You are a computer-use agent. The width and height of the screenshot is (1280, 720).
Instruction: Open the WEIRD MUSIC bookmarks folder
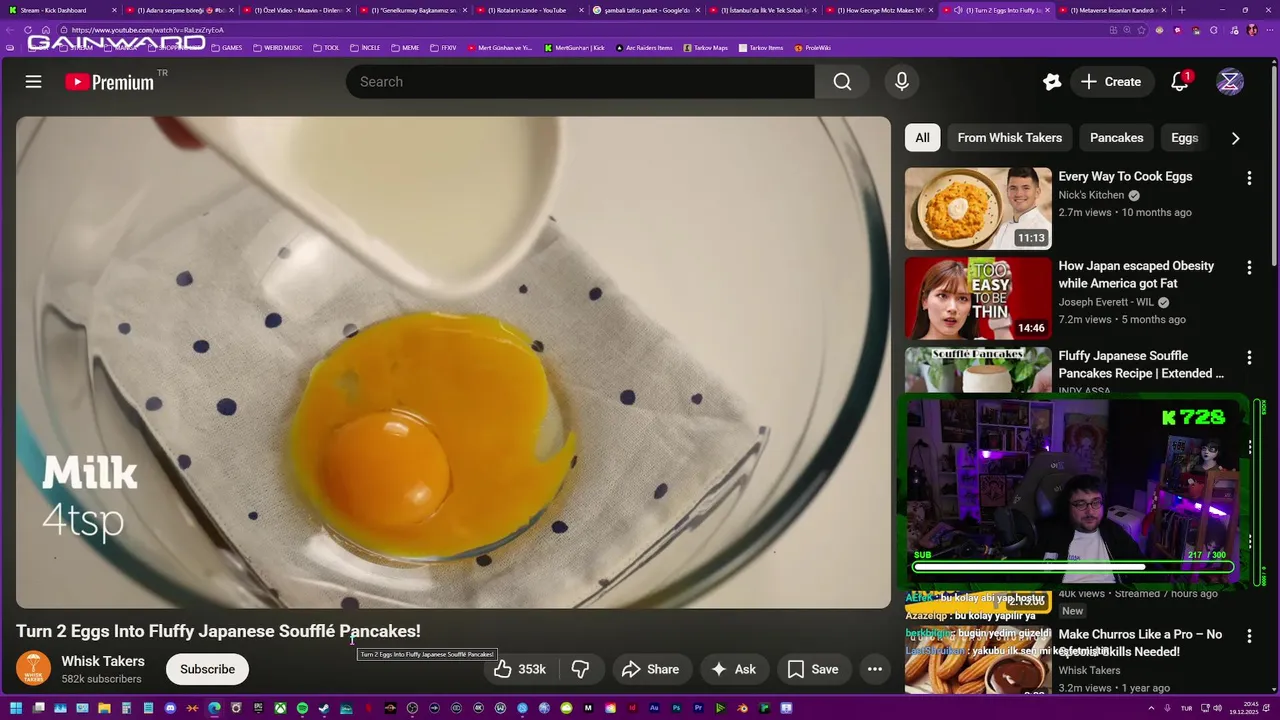point(278,48)
